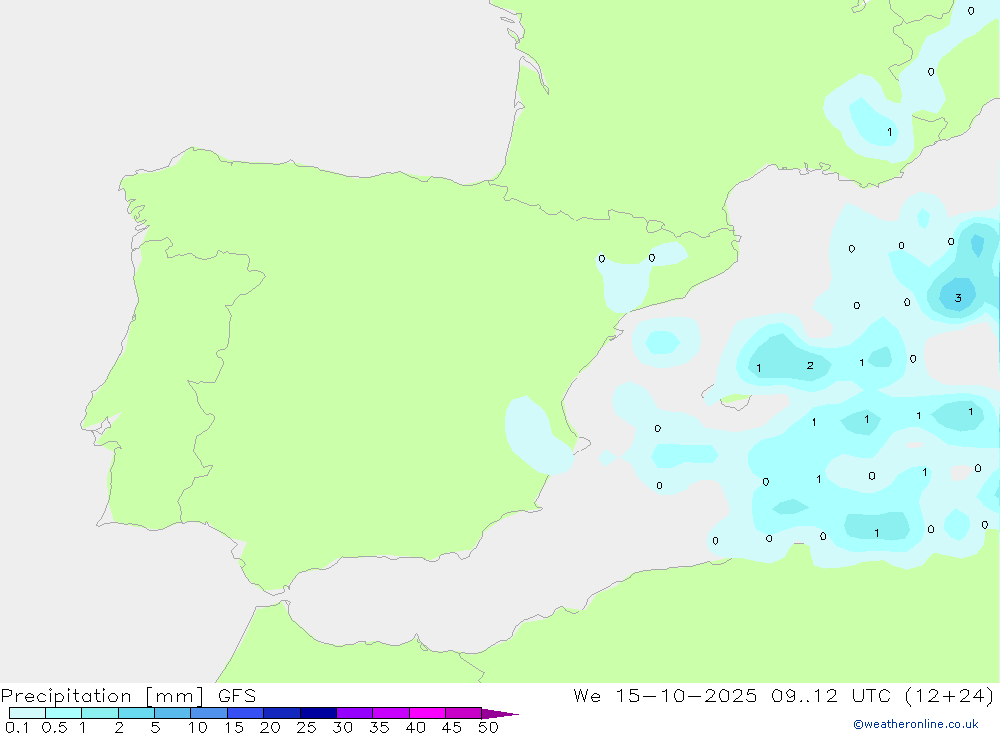Click the 'Precipitation [mm] GFS' title text
This screenshot has width=1000, height=733.
pos(128,696)
